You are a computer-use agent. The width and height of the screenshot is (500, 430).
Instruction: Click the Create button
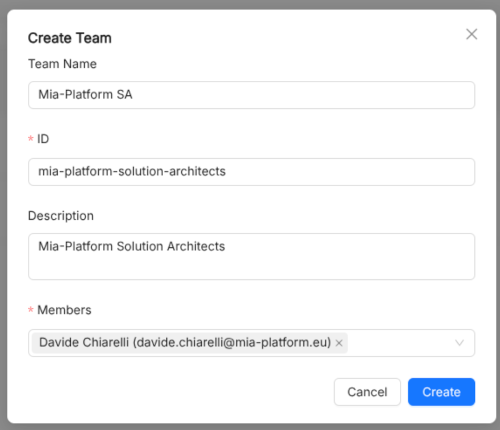(x=441, y=392)
